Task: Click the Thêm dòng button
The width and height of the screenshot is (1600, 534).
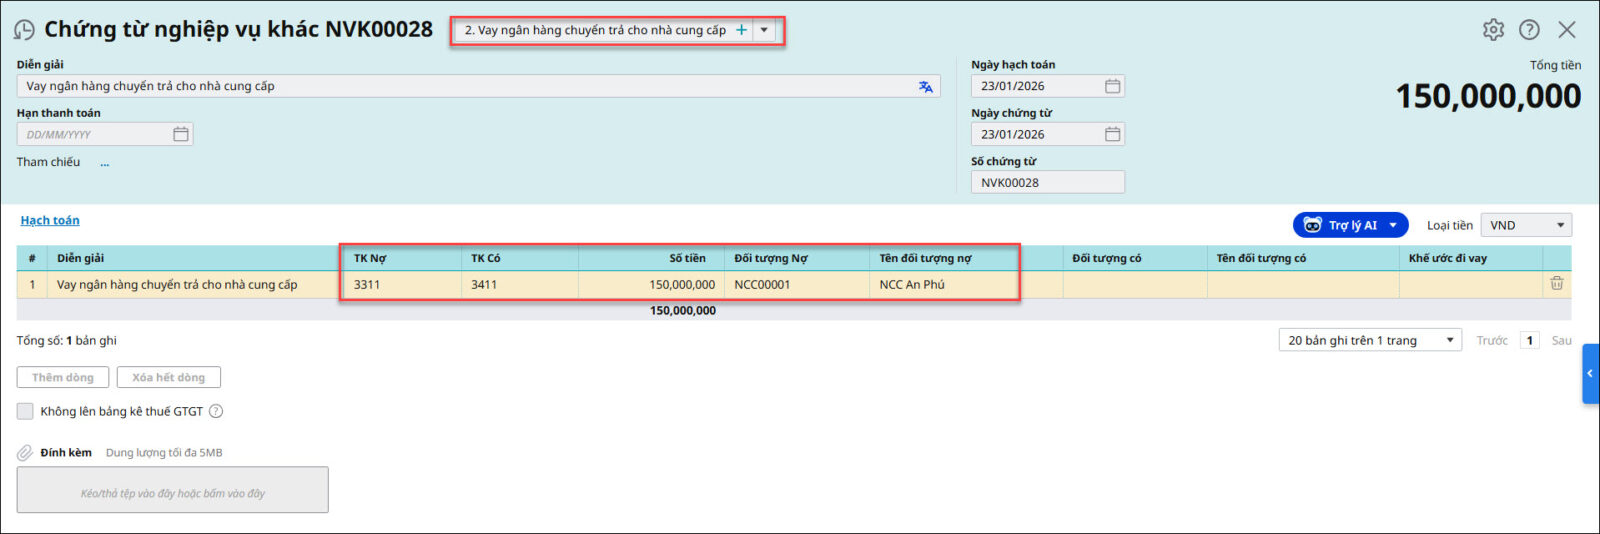Action: [62, 377]
